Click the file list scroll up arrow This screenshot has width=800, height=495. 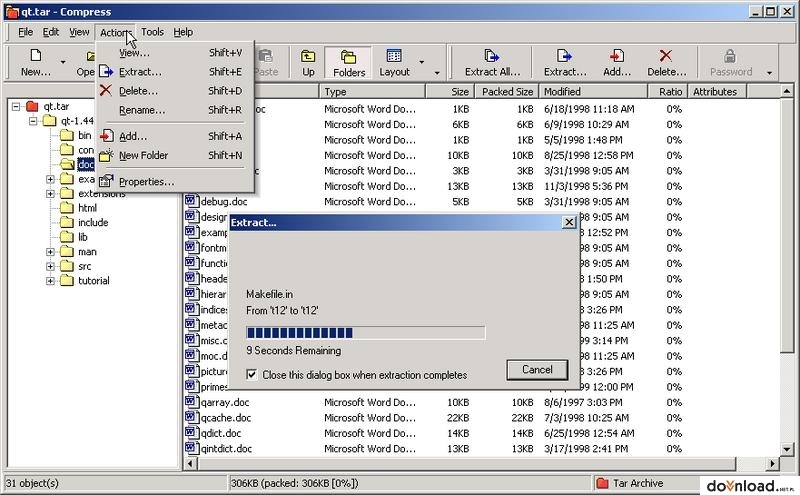[x=787, y=91]
